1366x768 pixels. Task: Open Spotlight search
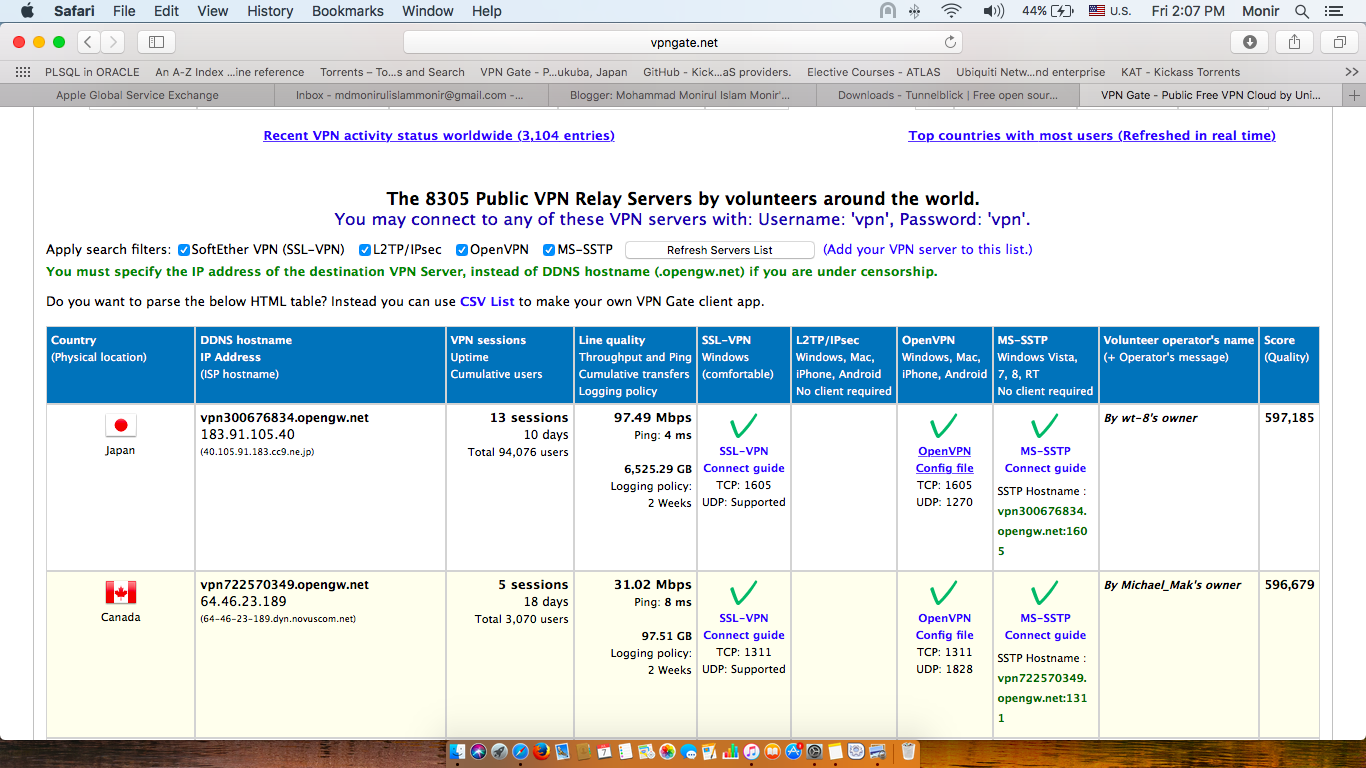pyautogui.click(x=1302, y=11)
